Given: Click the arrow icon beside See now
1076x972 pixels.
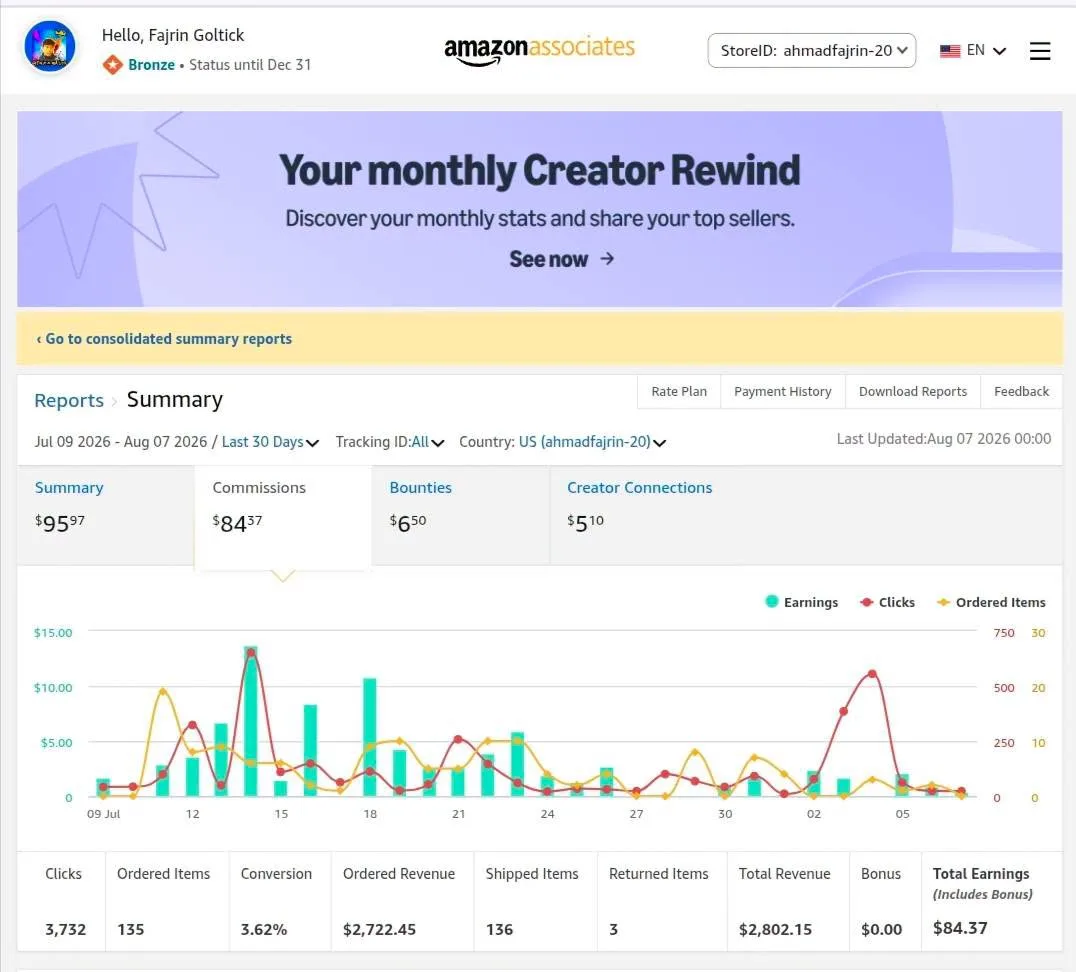Looking at the screenshot, I should point(607,259).
